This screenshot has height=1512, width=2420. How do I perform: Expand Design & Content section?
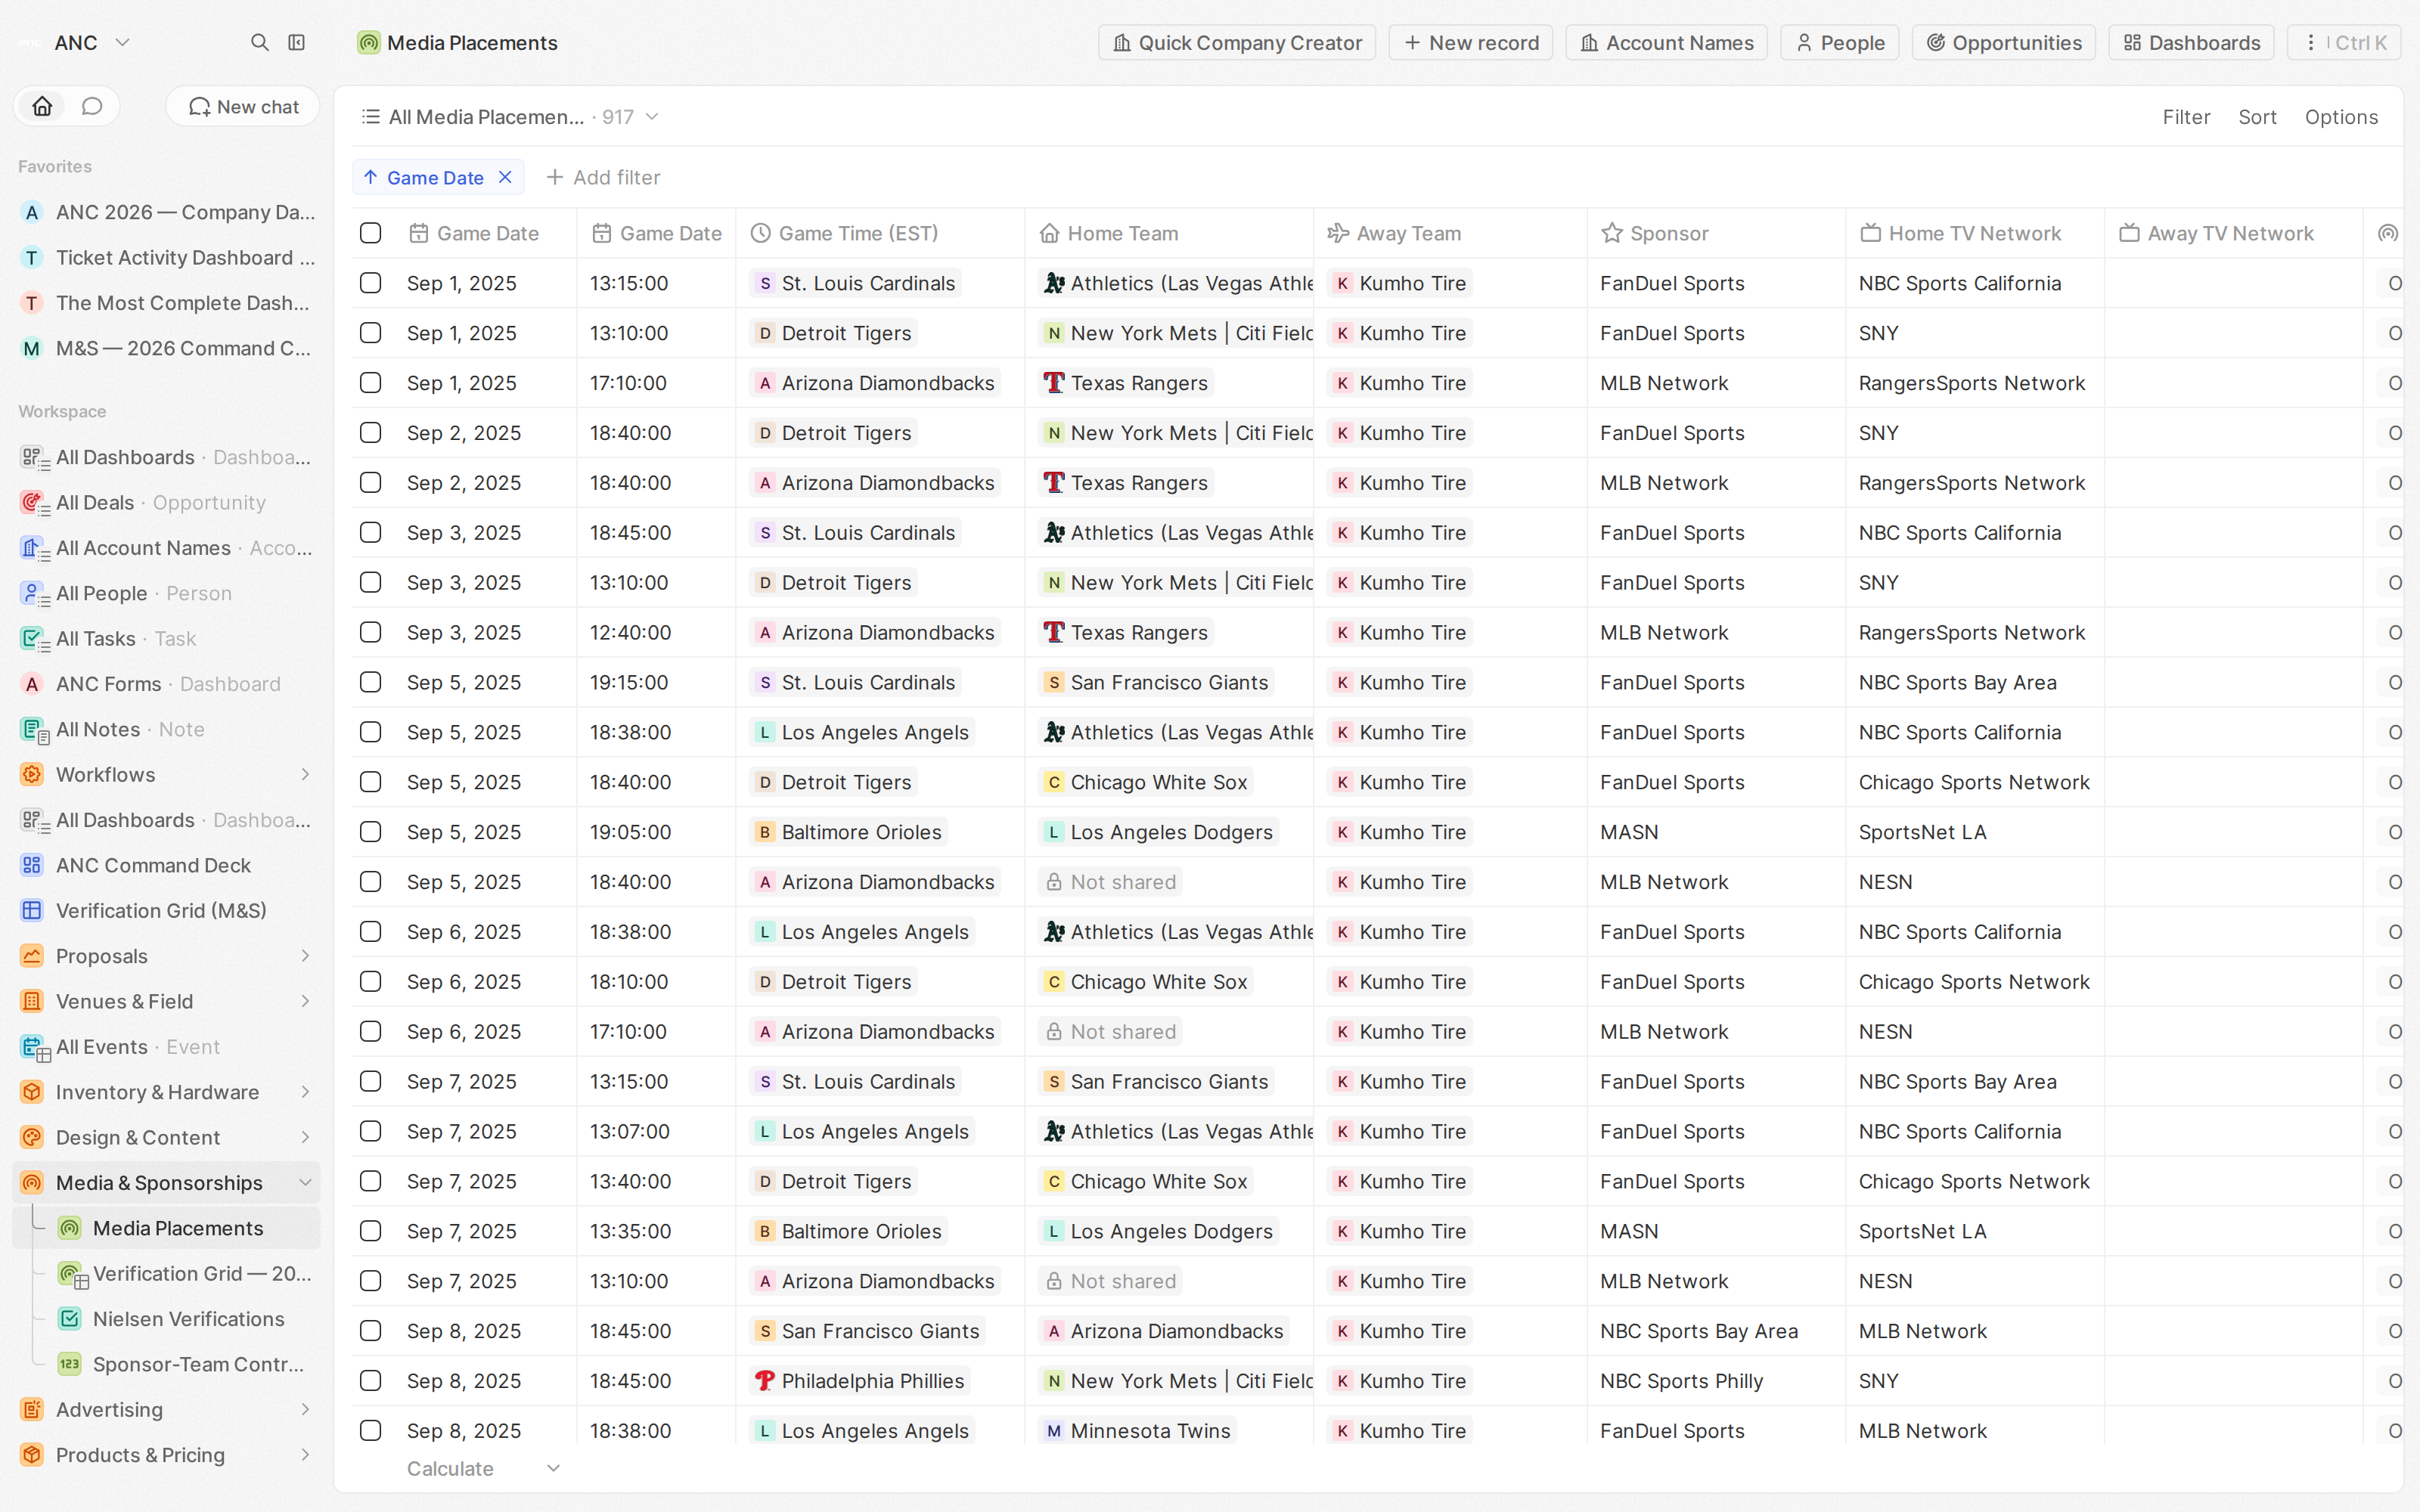[x=305, y=1137]
